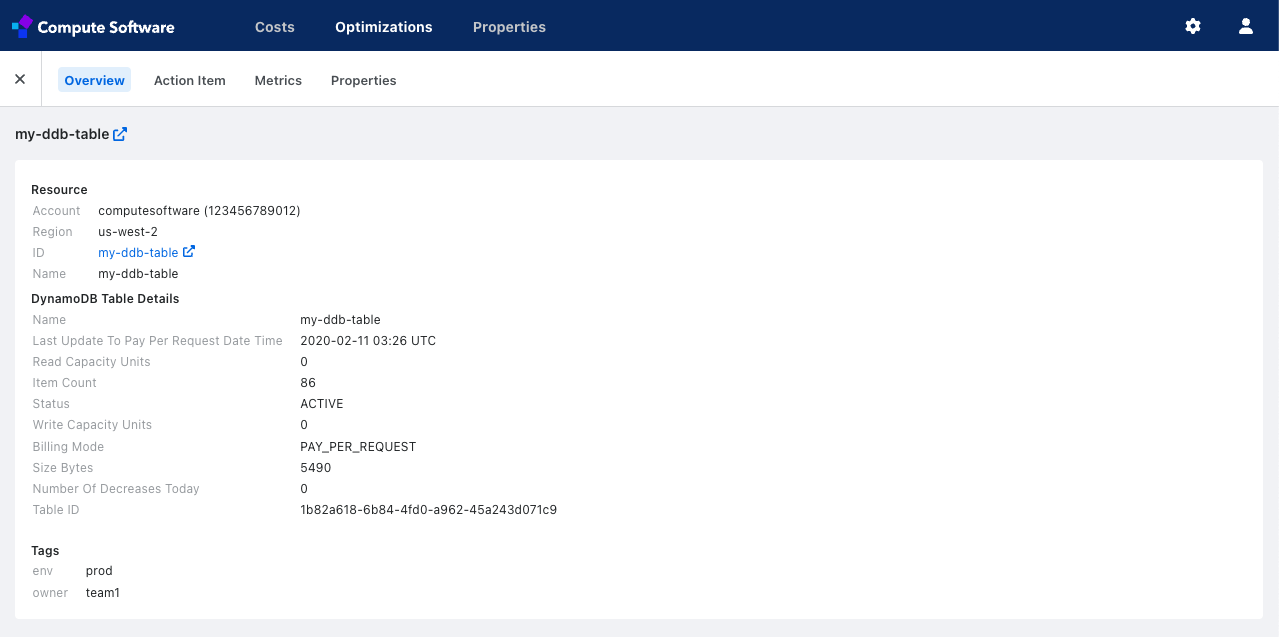The image size is (1279, 637).
Task: Click the Billing Mode label
Action: tap(68, 447)
